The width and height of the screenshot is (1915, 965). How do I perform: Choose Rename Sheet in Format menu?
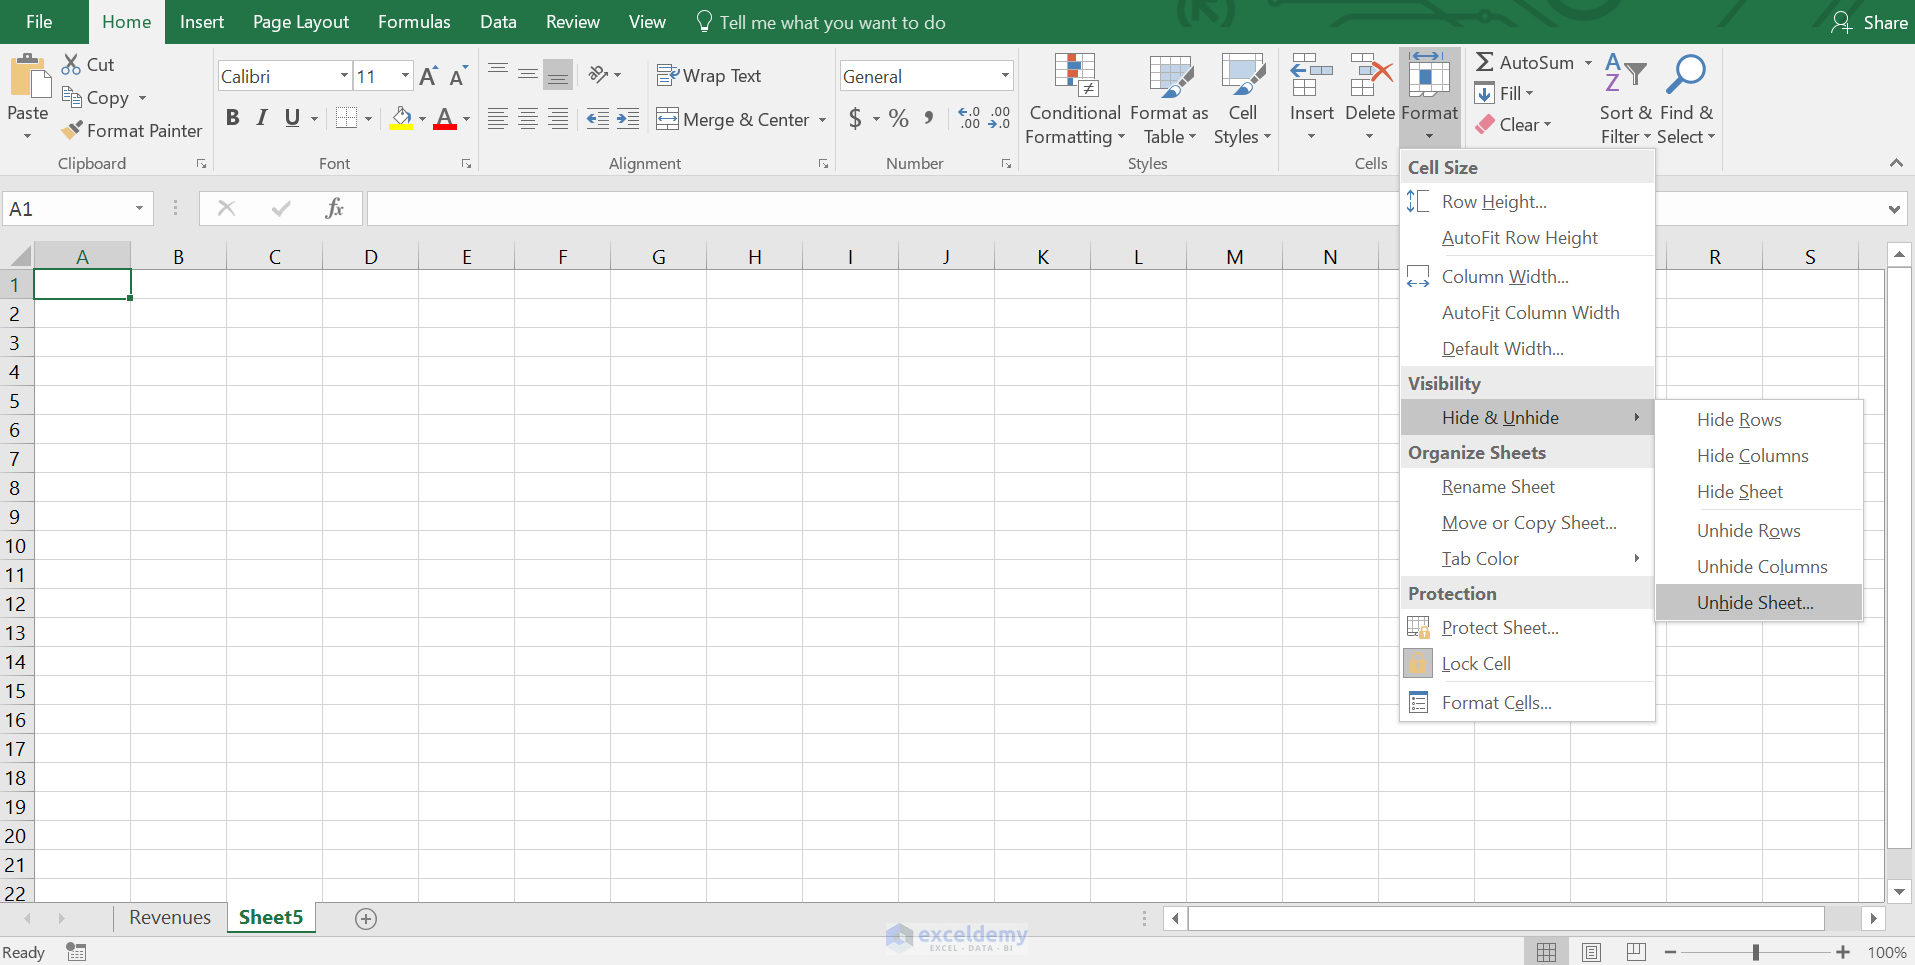(1497, 487)
